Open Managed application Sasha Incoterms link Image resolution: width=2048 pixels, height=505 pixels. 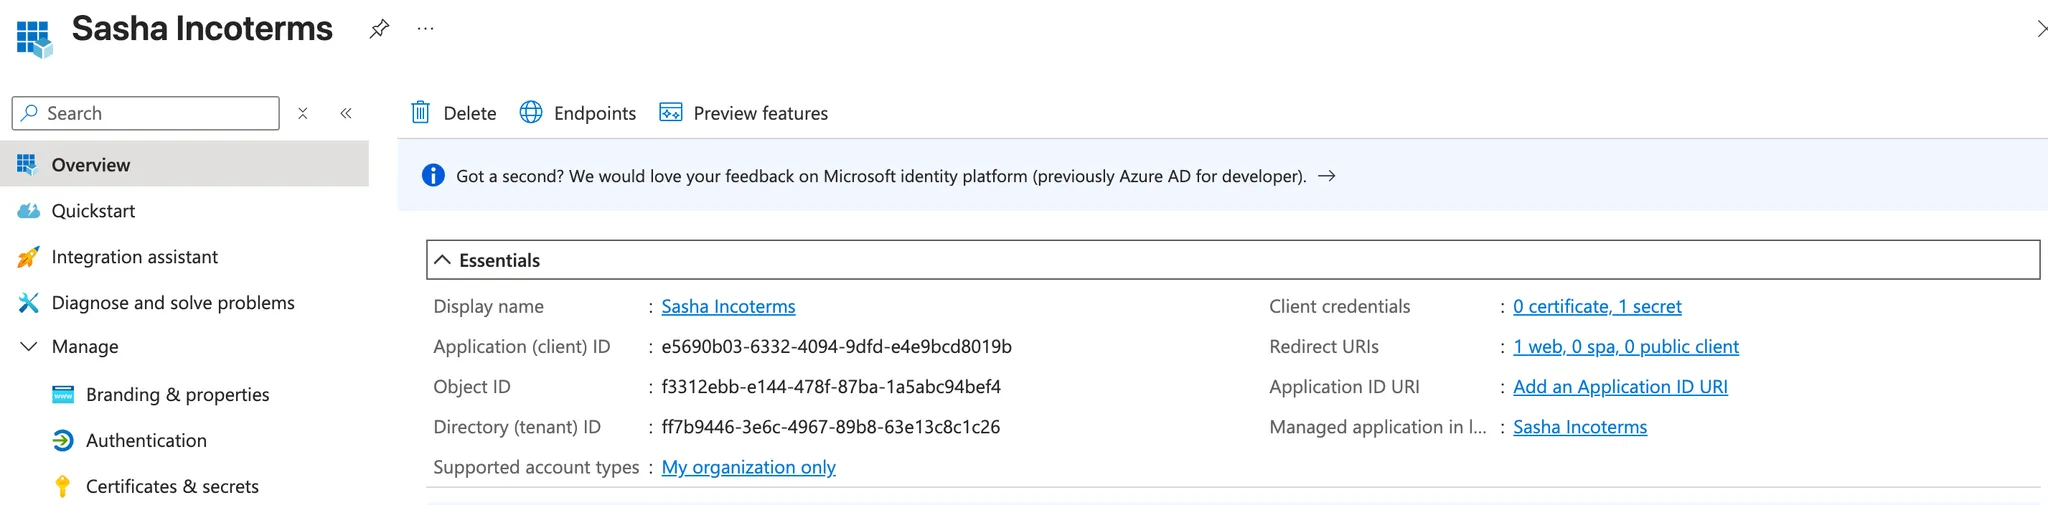click(1580, 427)
